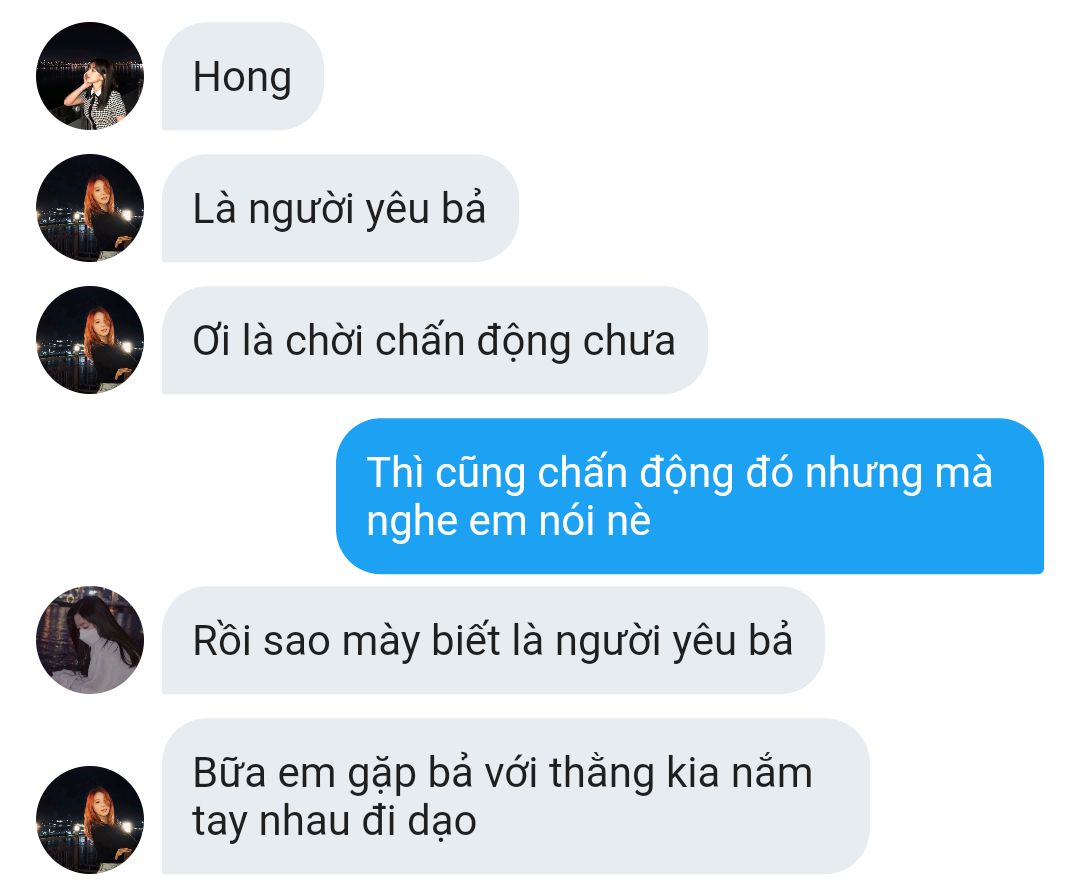
Task: Click the word "Thì" in the blue message
Action: [395, 472]
